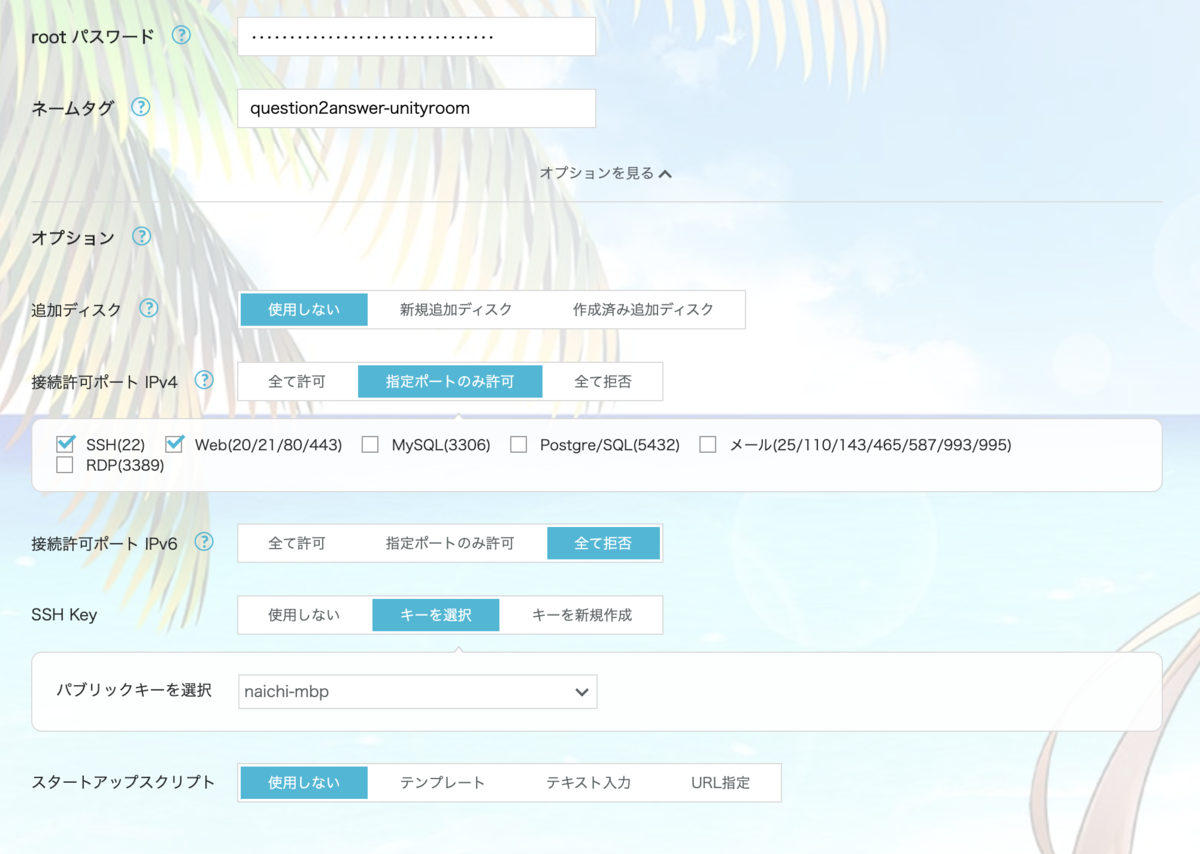Screen dimensions: 1200x854
Task: Select 全て許可 for IPv4 ports
Action: 298,380
